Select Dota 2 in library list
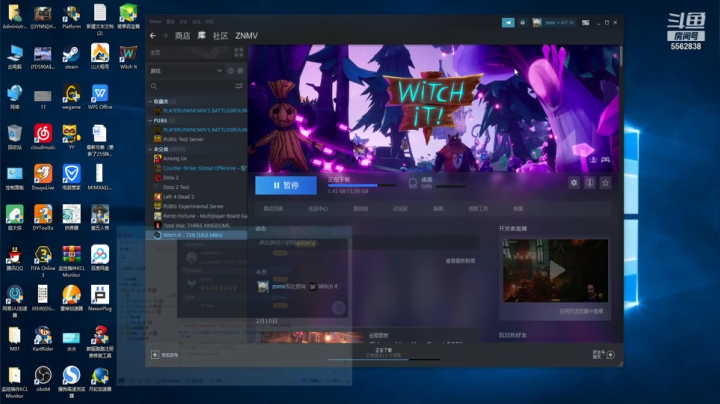 tap(170, 178)
